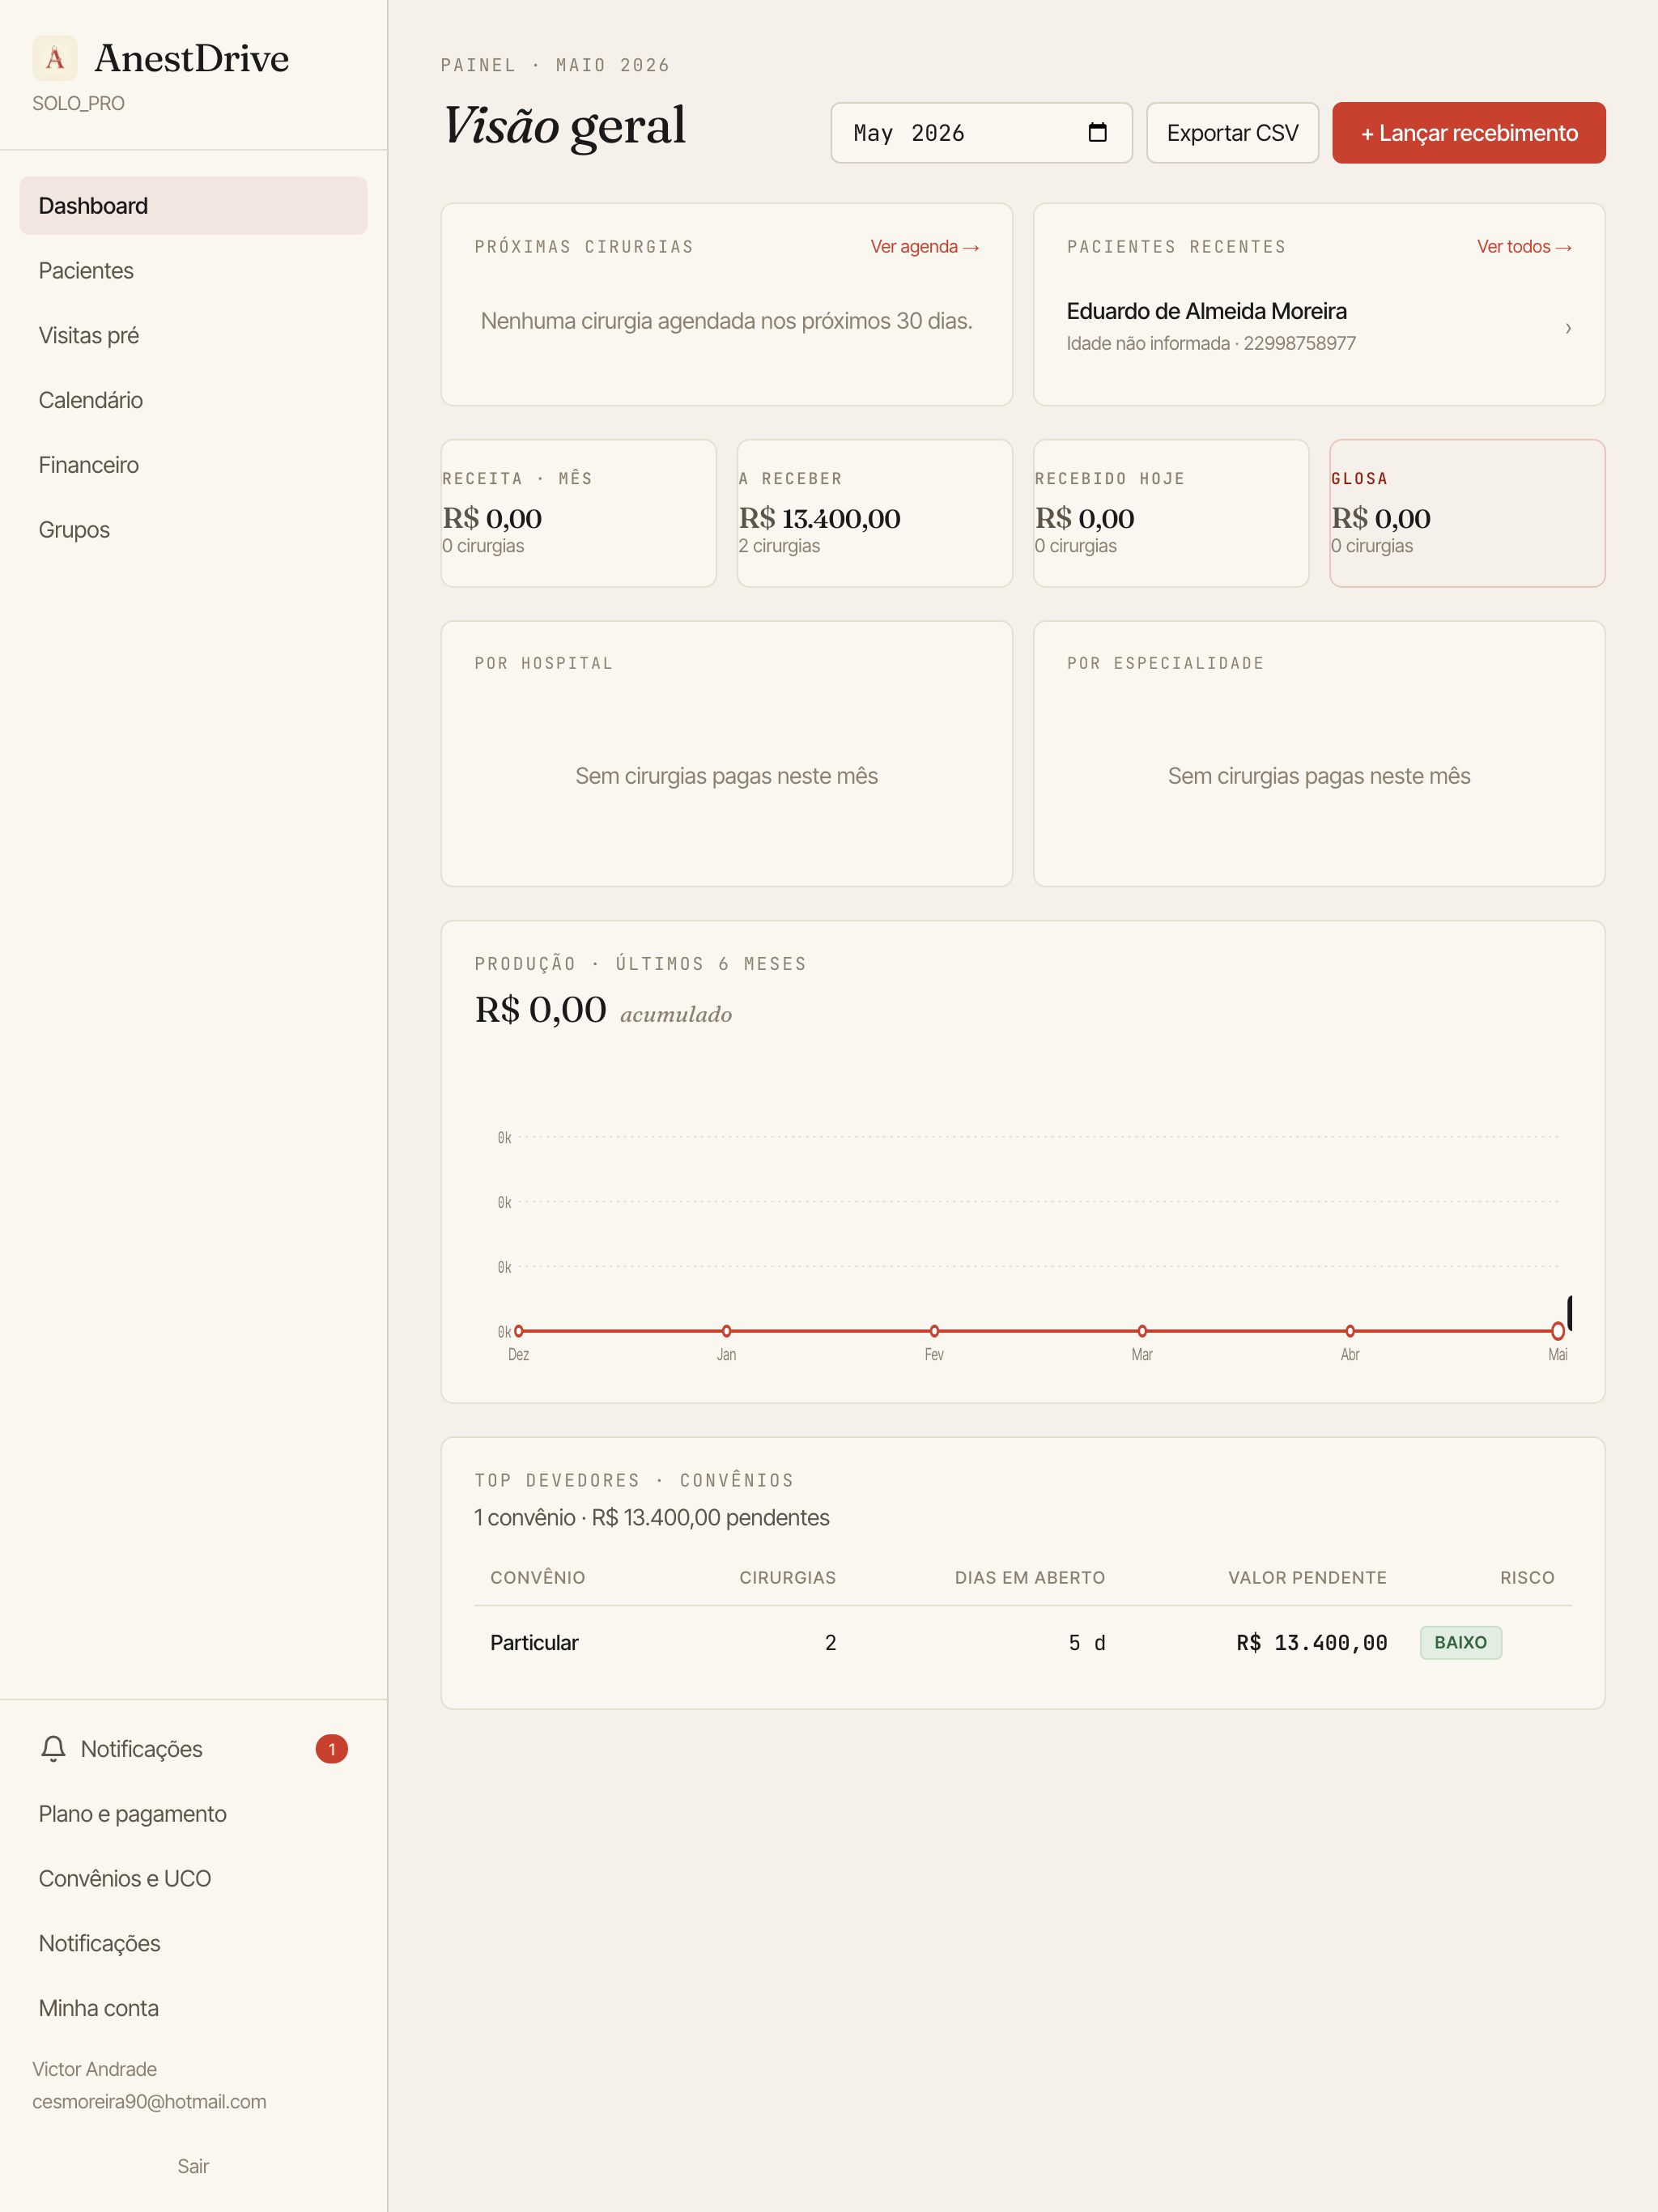Click the AnestDrive brand title
The height and width of the screenshot is (2212, 1658).
coord(192,58)
